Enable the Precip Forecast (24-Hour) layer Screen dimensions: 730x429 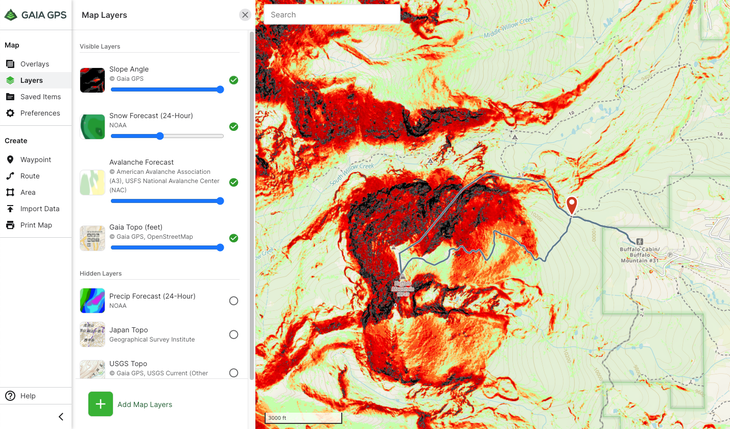(x=233, y=301)
